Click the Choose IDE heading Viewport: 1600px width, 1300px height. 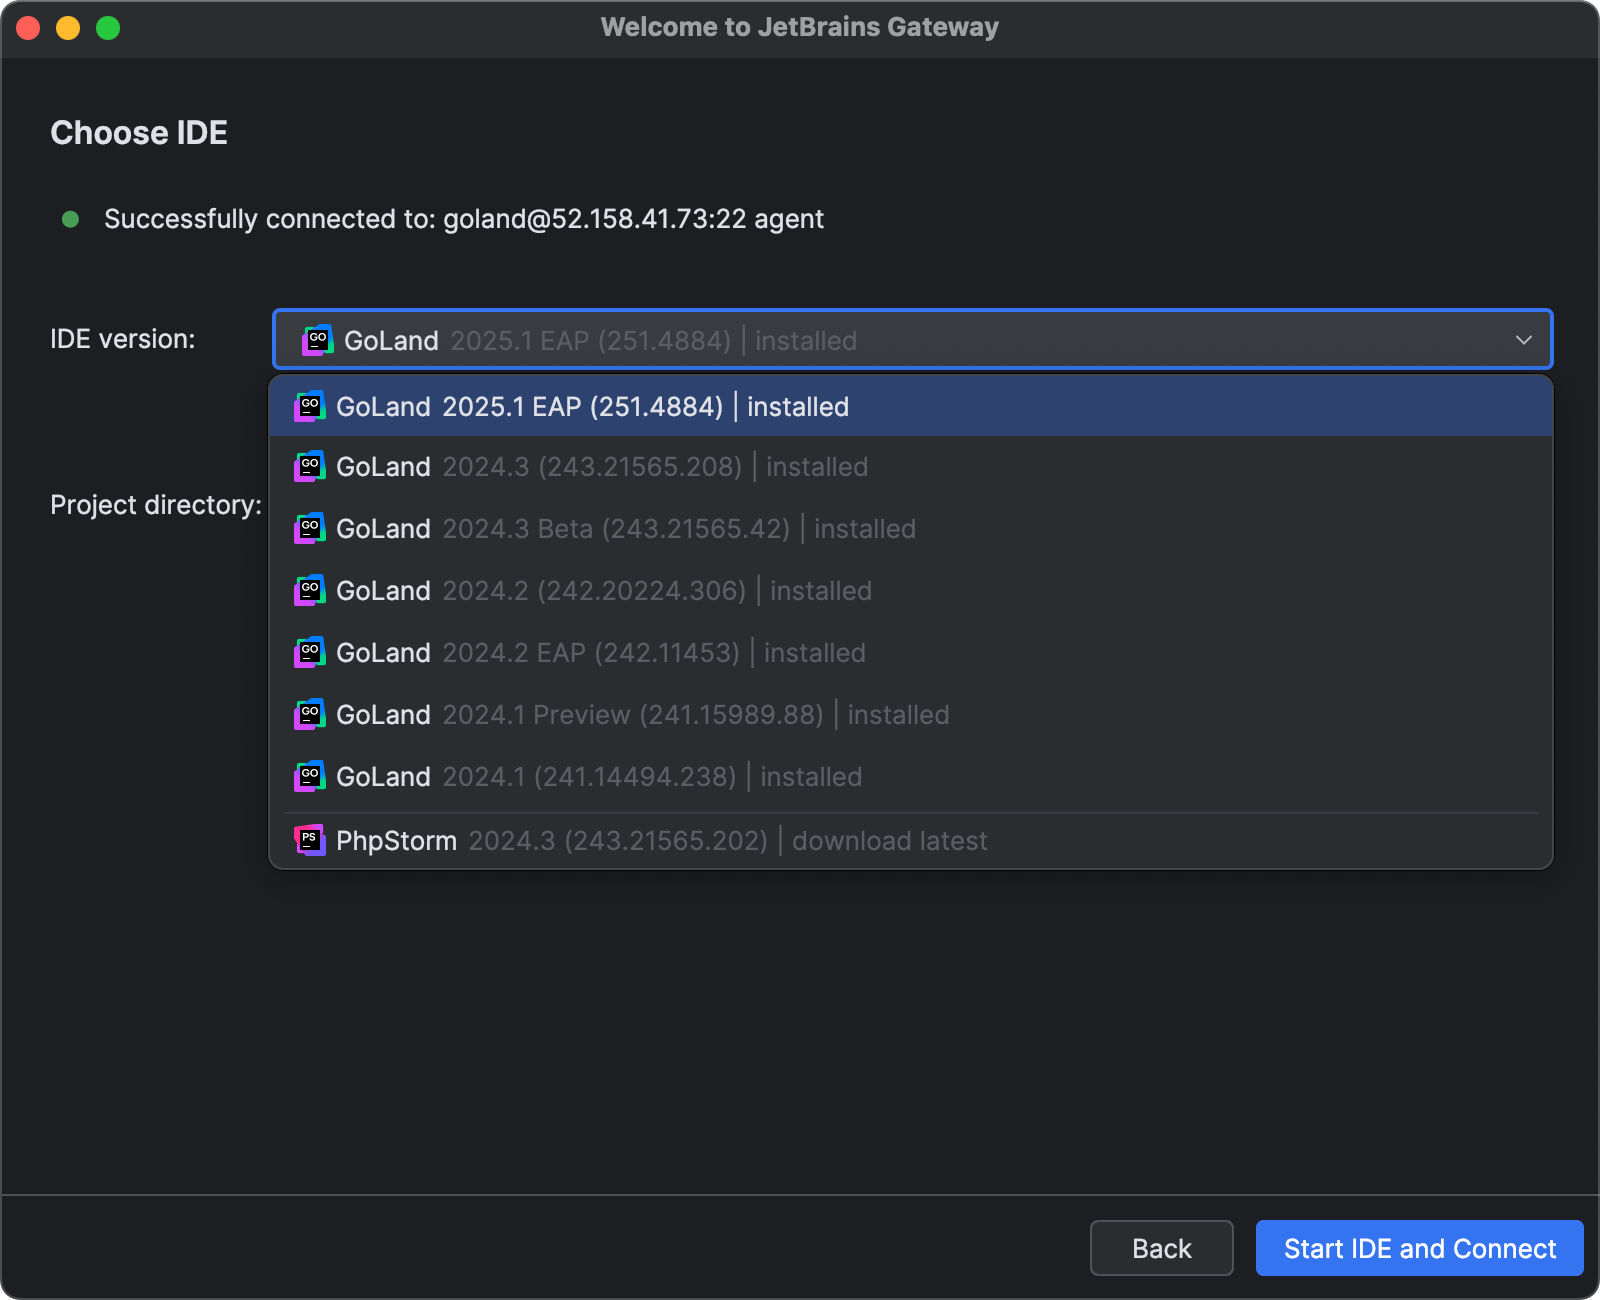pyautogui.click(x=139, y=131)
